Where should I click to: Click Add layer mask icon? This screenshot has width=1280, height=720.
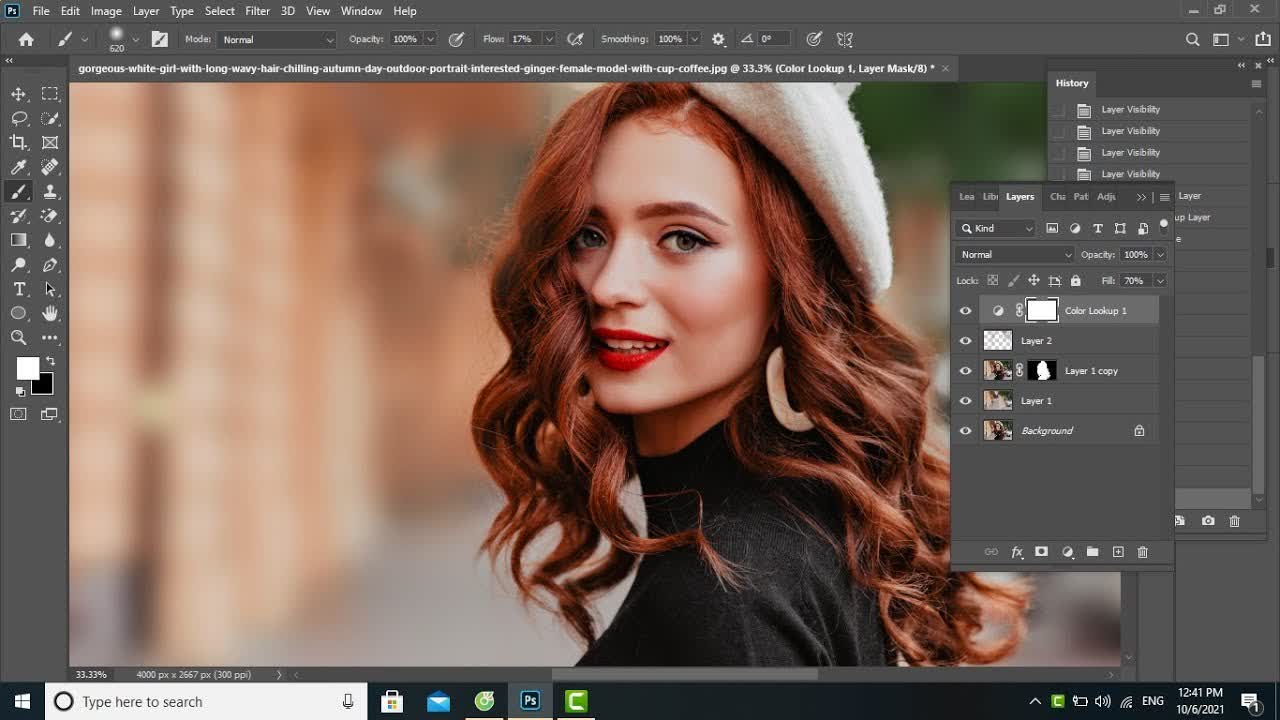[x=1041, y=552]
